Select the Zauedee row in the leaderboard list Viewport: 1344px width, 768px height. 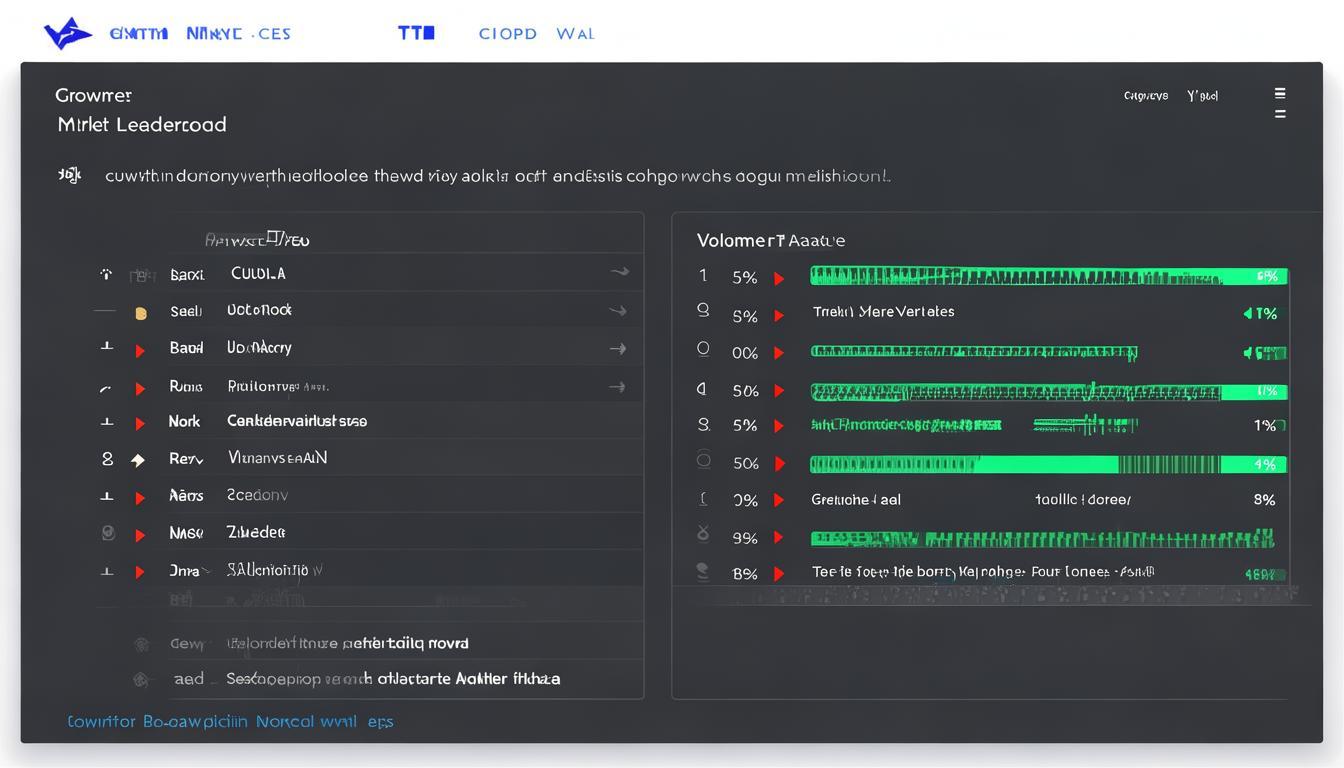coord(256,532)
